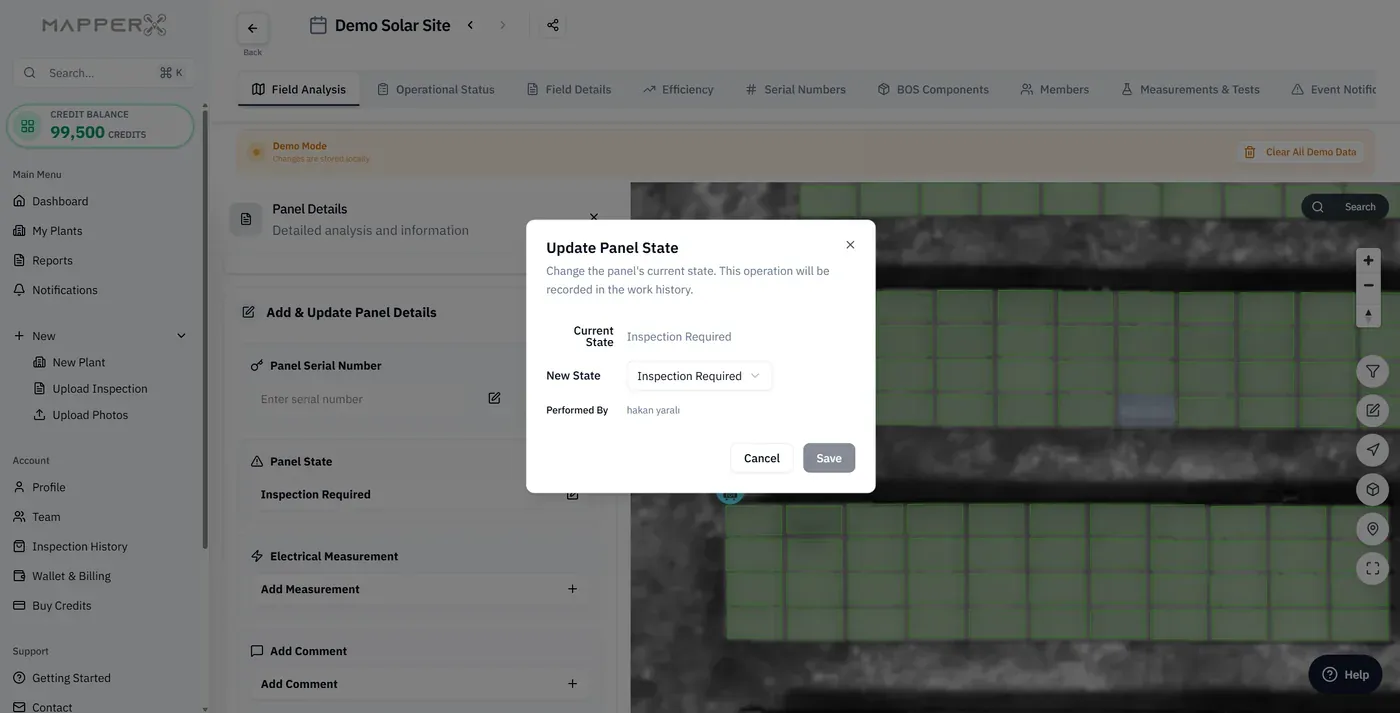This screenshot has width=1400, height=713.
Task: Open the Members tab
Action: click(x=1054, y=89)
